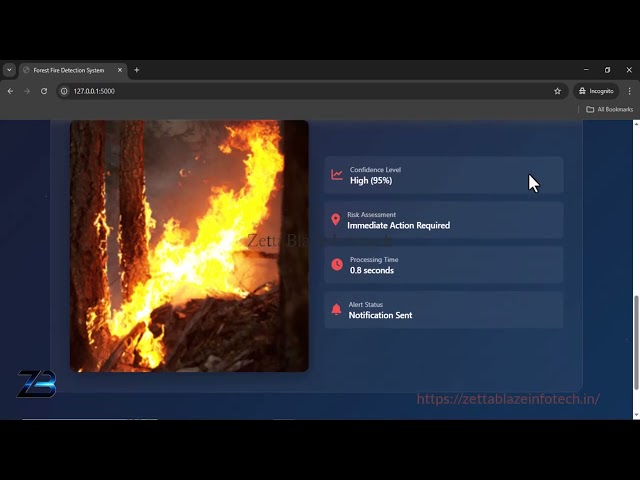The image size is (640, 480).
Task: Open the Chrome three-dot menu
Action: (629, 91)
